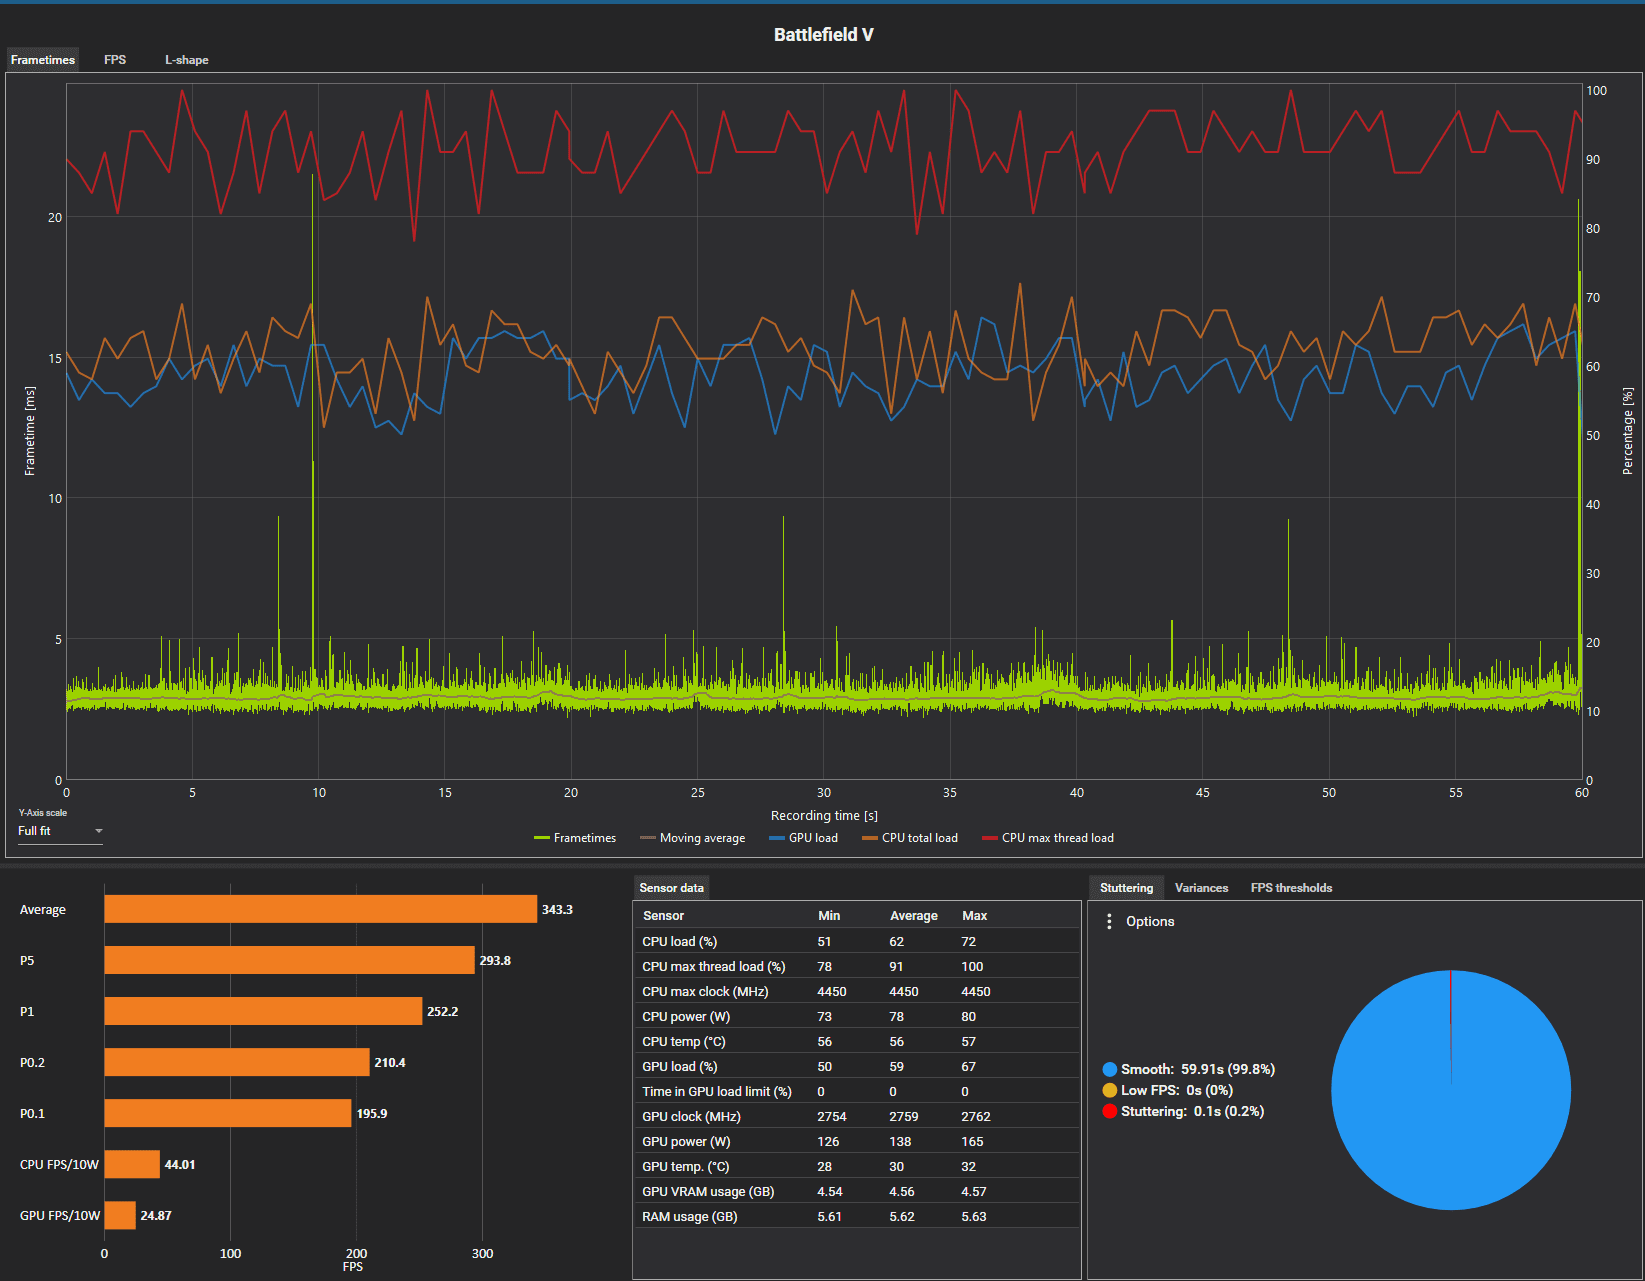Viewport: 1645px width, 1281px height.
Task: Select the CPU load (%) row
Action: [x=857, y=941]
